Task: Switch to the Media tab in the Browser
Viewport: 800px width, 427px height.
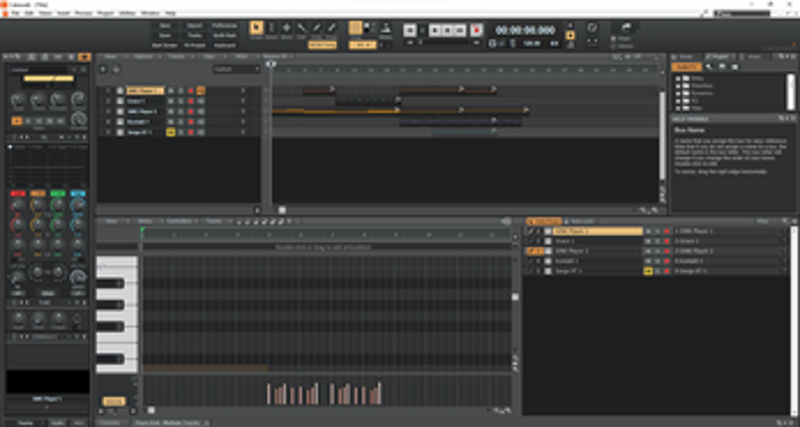Action: click(x=686, y=57)
